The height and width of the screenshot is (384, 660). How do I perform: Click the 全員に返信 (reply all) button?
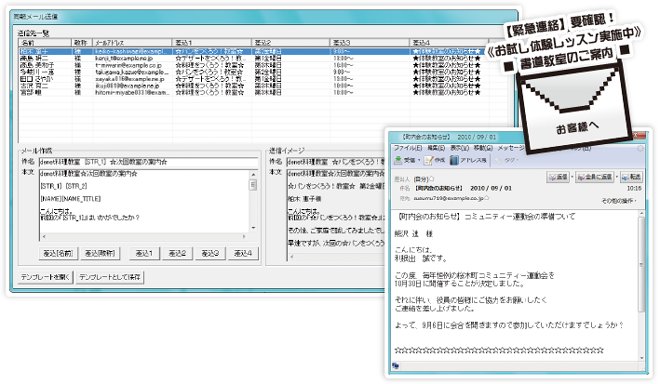595,177
